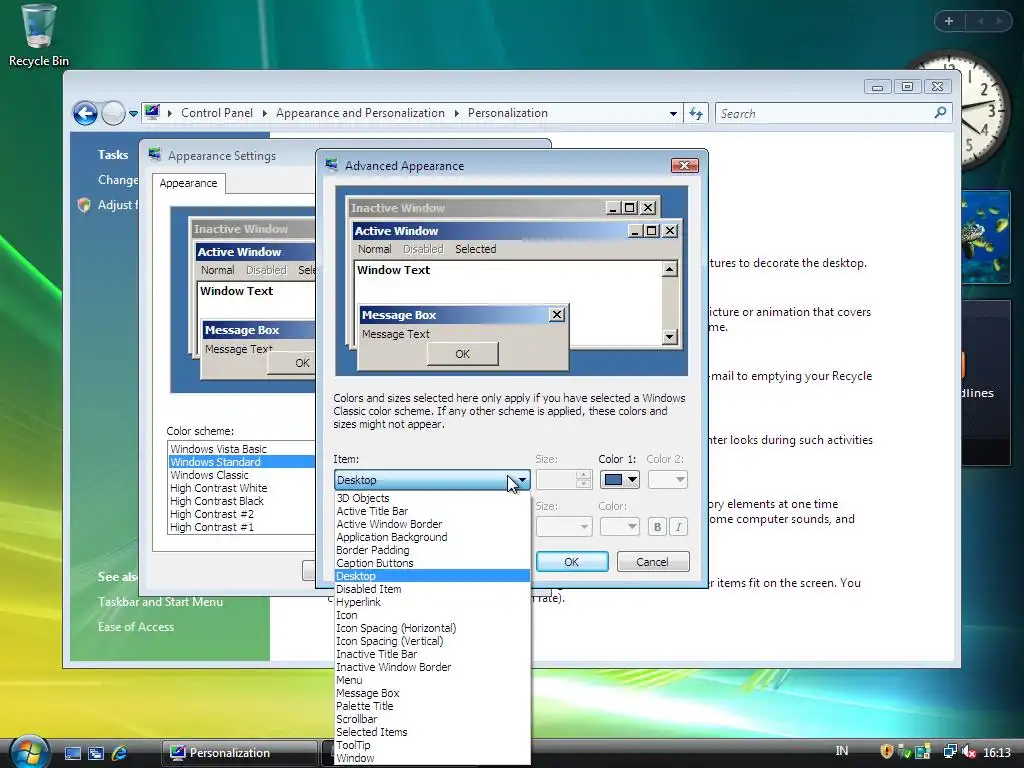The image size is (1024, 768).
Task: Select Active Title Bar in Item list
Action: click(x=432, y=511)
